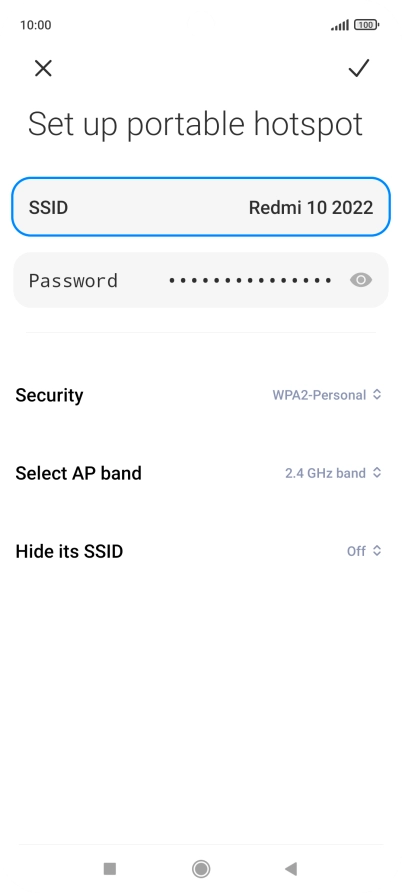This screenshot has width=402, height=893.
Task: Tap the Security row label
Action: pyautogui.click(x=50, y=395)
